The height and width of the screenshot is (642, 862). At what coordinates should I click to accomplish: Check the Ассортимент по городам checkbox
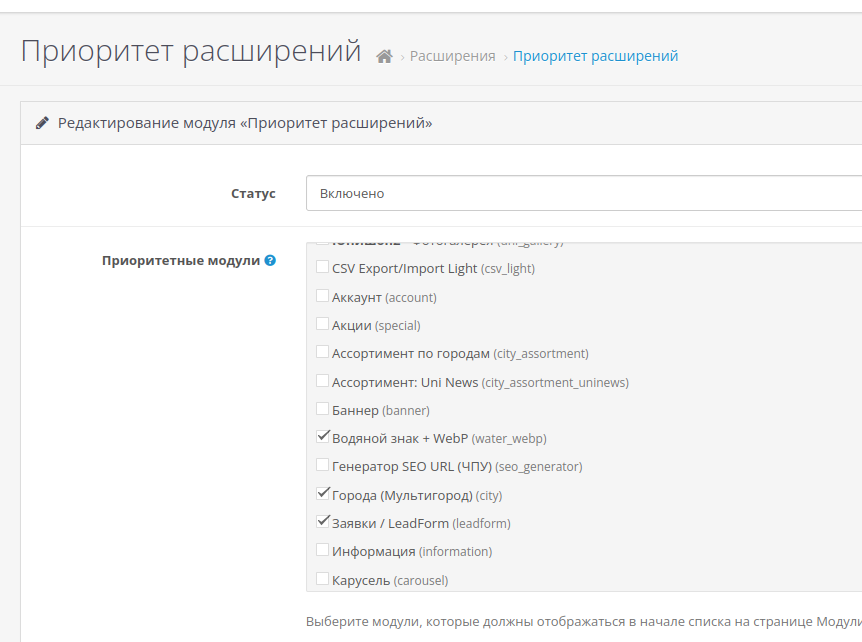tap(323, 352)
